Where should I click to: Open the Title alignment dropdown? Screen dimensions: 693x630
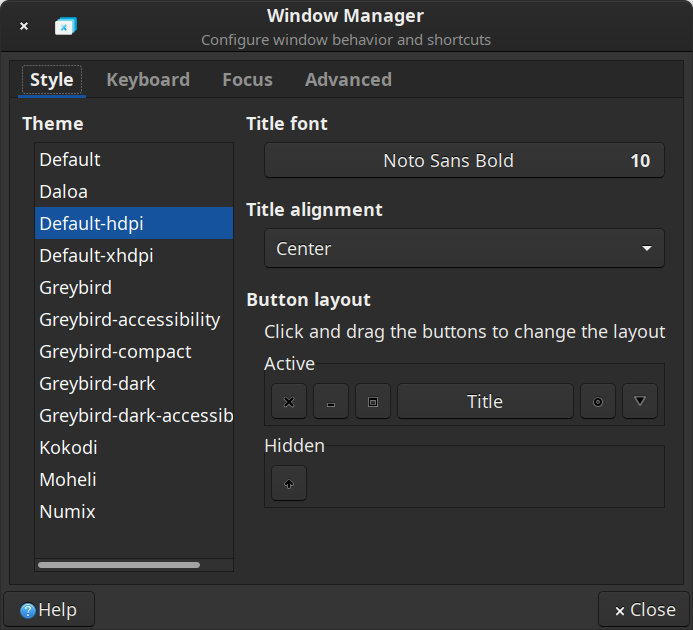pos(464,249)
